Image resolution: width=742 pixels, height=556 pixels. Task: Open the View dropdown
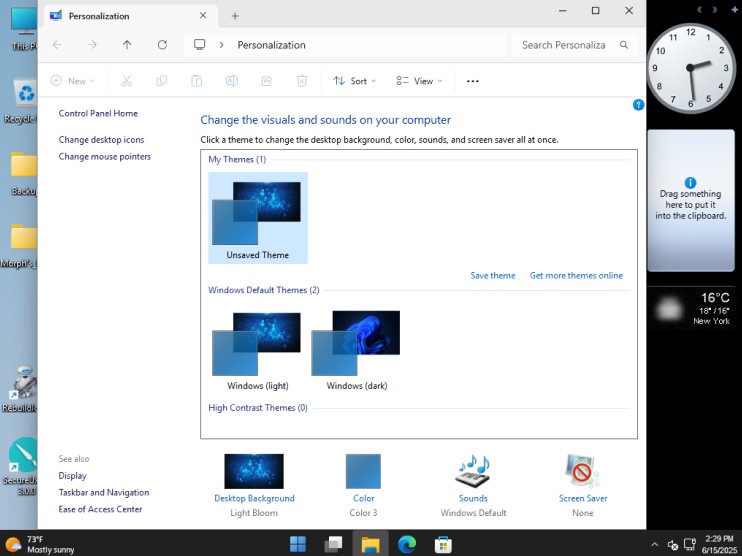(x=419, y=81)
